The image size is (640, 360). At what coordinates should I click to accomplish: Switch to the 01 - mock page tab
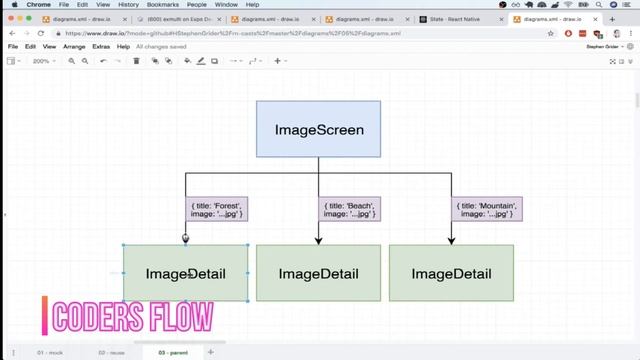coord(50,353)
